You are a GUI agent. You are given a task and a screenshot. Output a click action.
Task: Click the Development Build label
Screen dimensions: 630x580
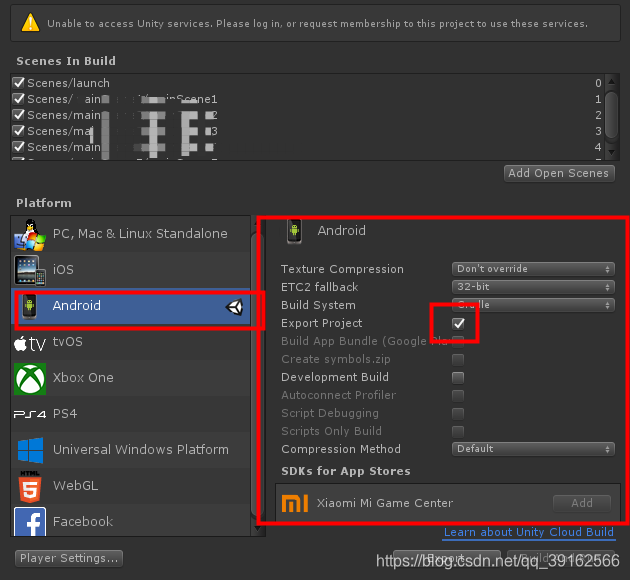[335, 377]
